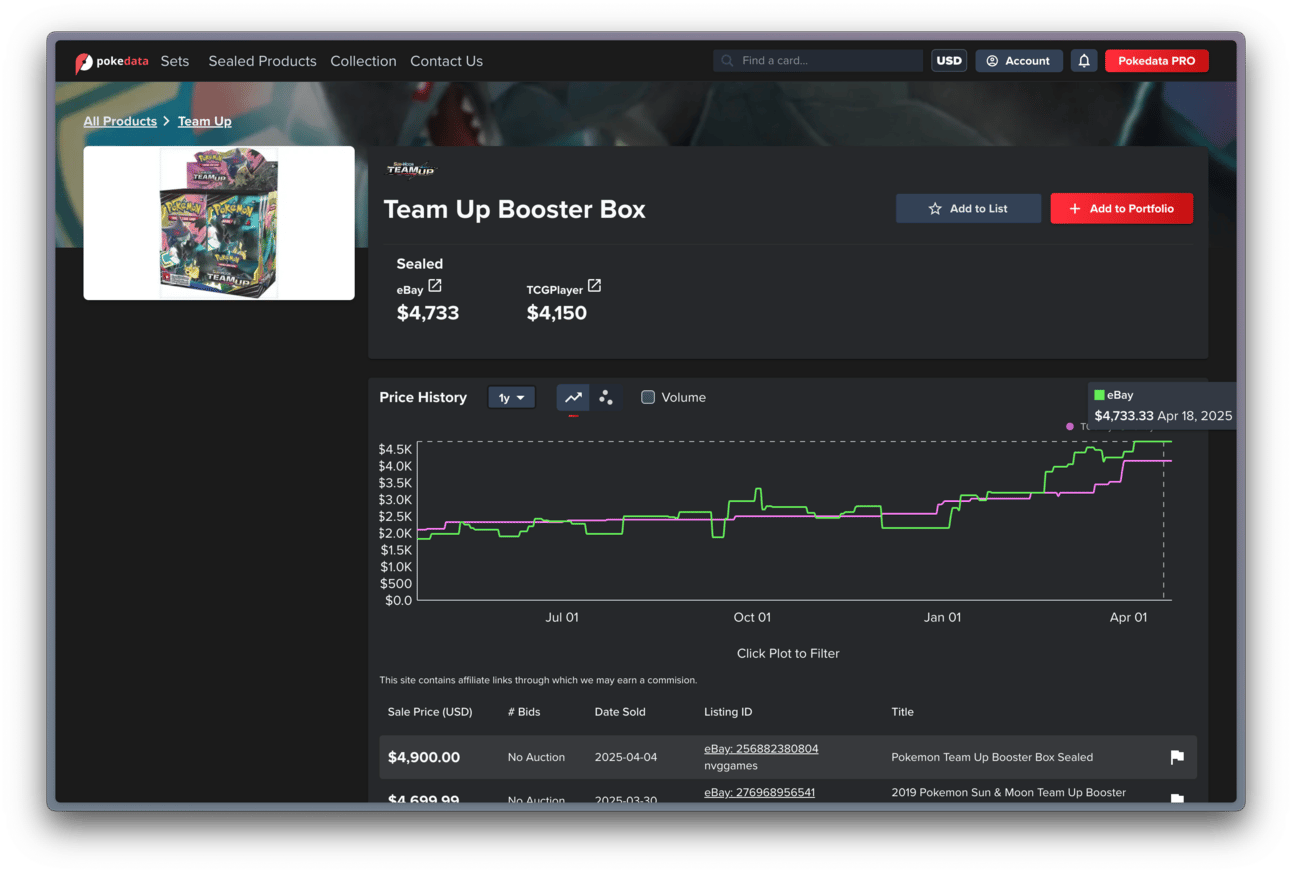
Task: Click the Listing ID column header
Action: pos(728,712)
